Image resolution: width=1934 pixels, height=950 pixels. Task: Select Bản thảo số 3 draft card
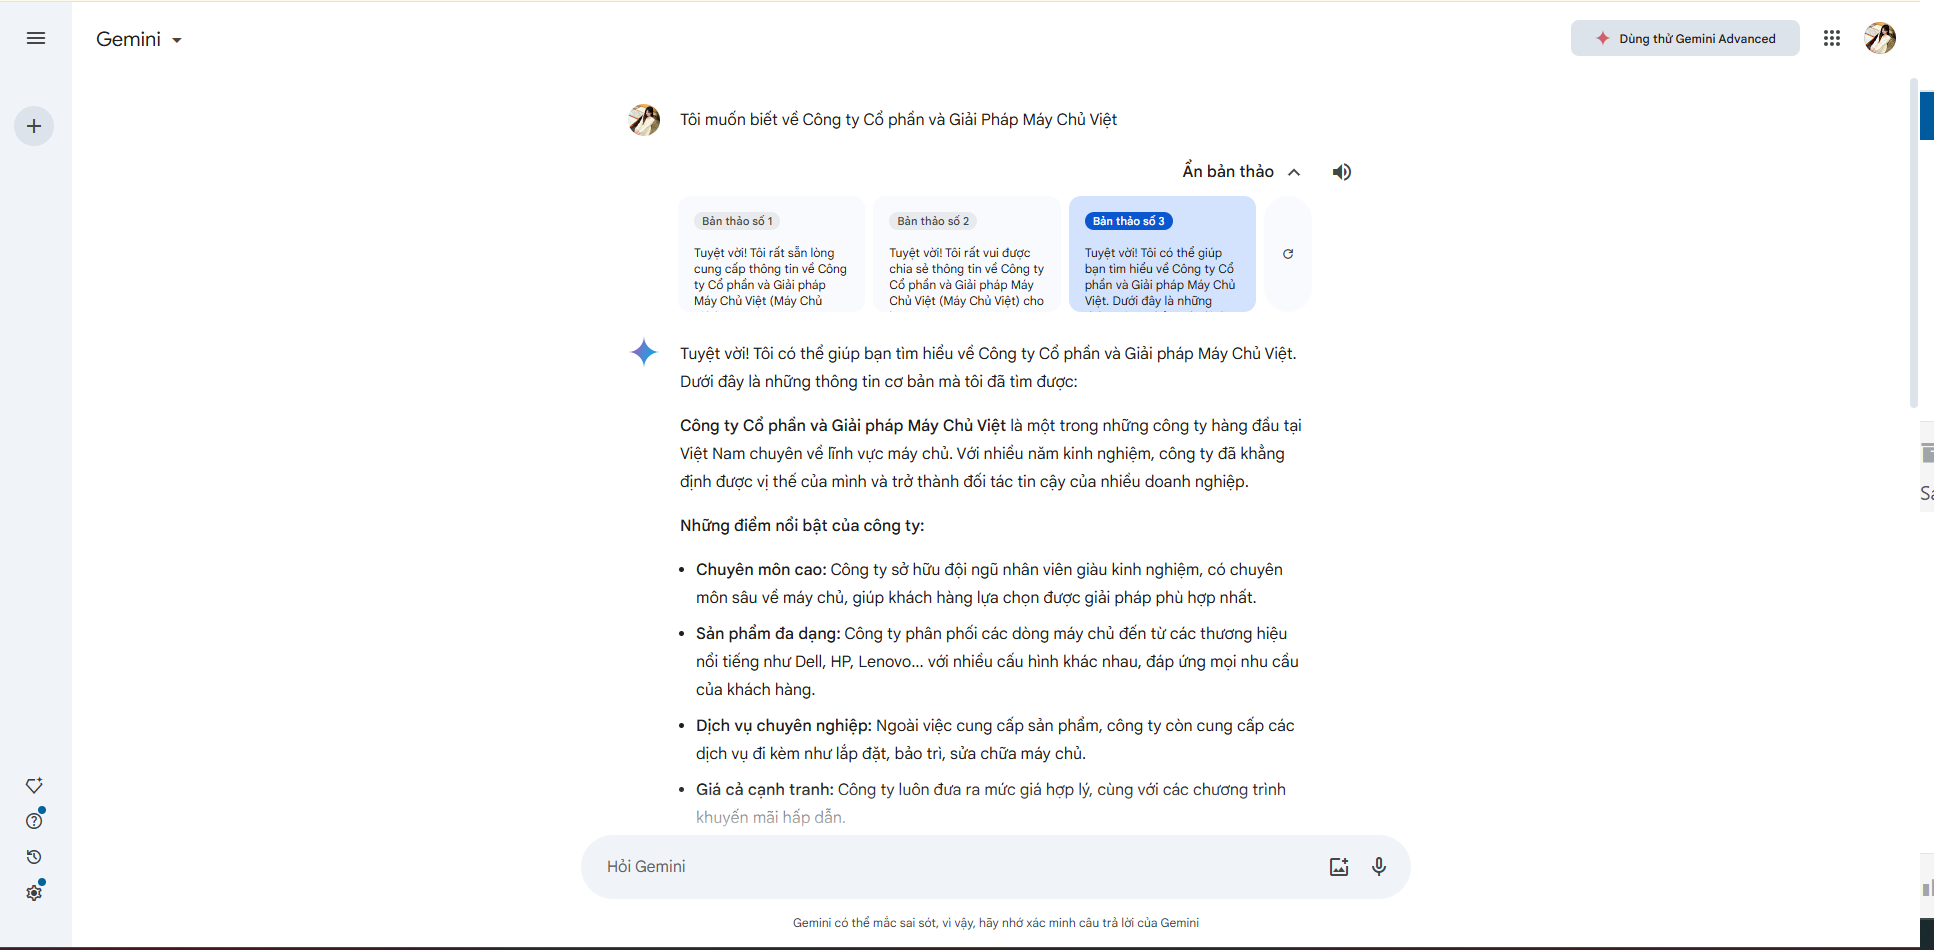click(1162, 254)
